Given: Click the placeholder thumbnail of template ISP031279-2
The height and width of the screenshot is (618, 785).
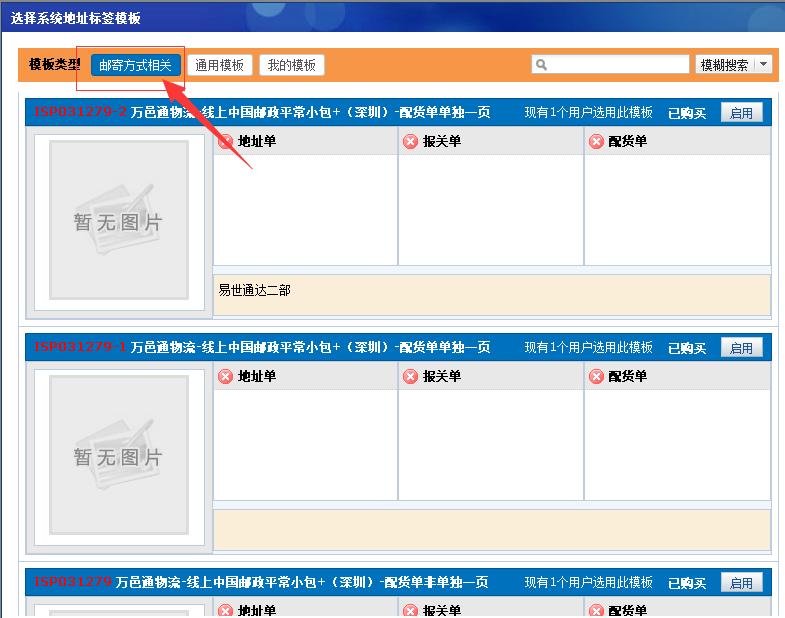Looking at the screenshot, I should 119,220.
